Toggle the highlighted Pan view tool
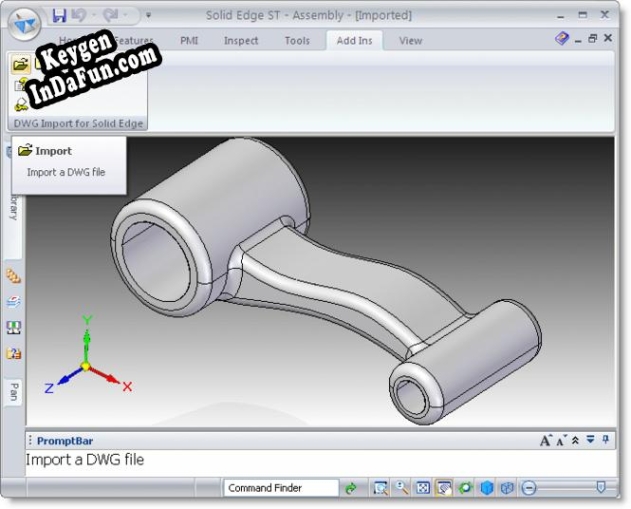 pyautogui.click(x=444, y=488)
